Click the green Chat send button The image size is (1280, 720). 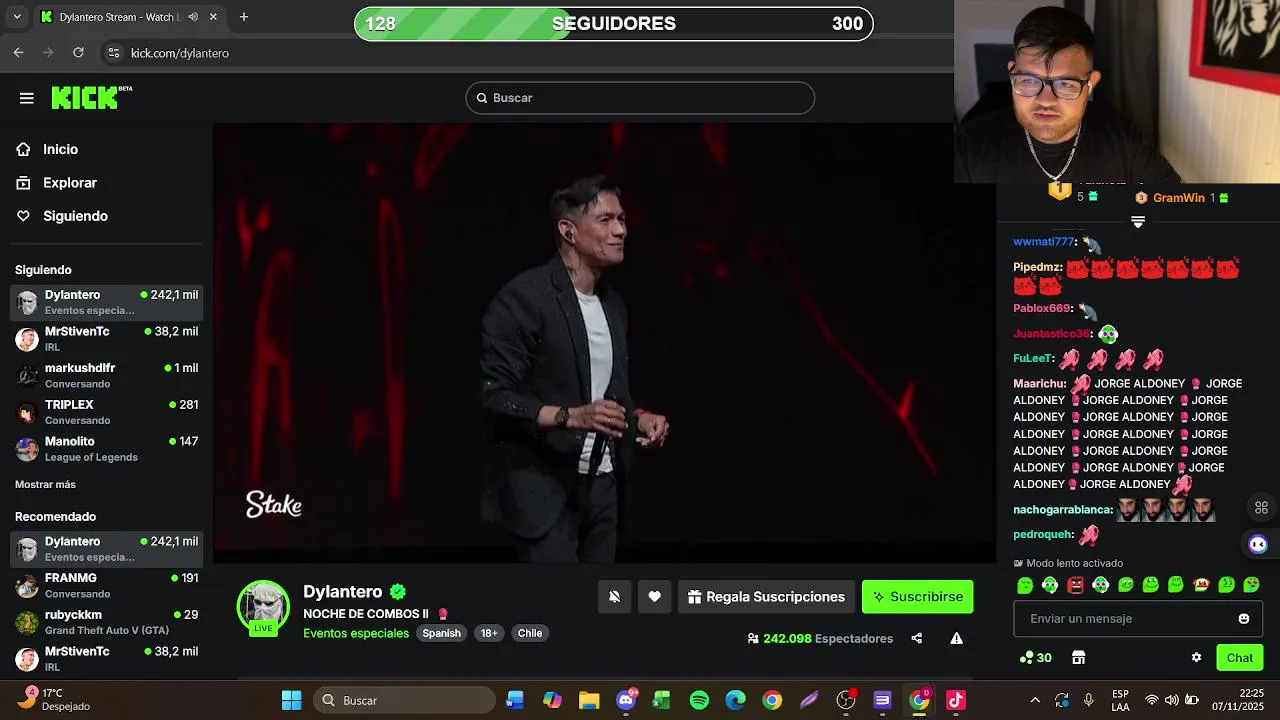[1240, 657]
